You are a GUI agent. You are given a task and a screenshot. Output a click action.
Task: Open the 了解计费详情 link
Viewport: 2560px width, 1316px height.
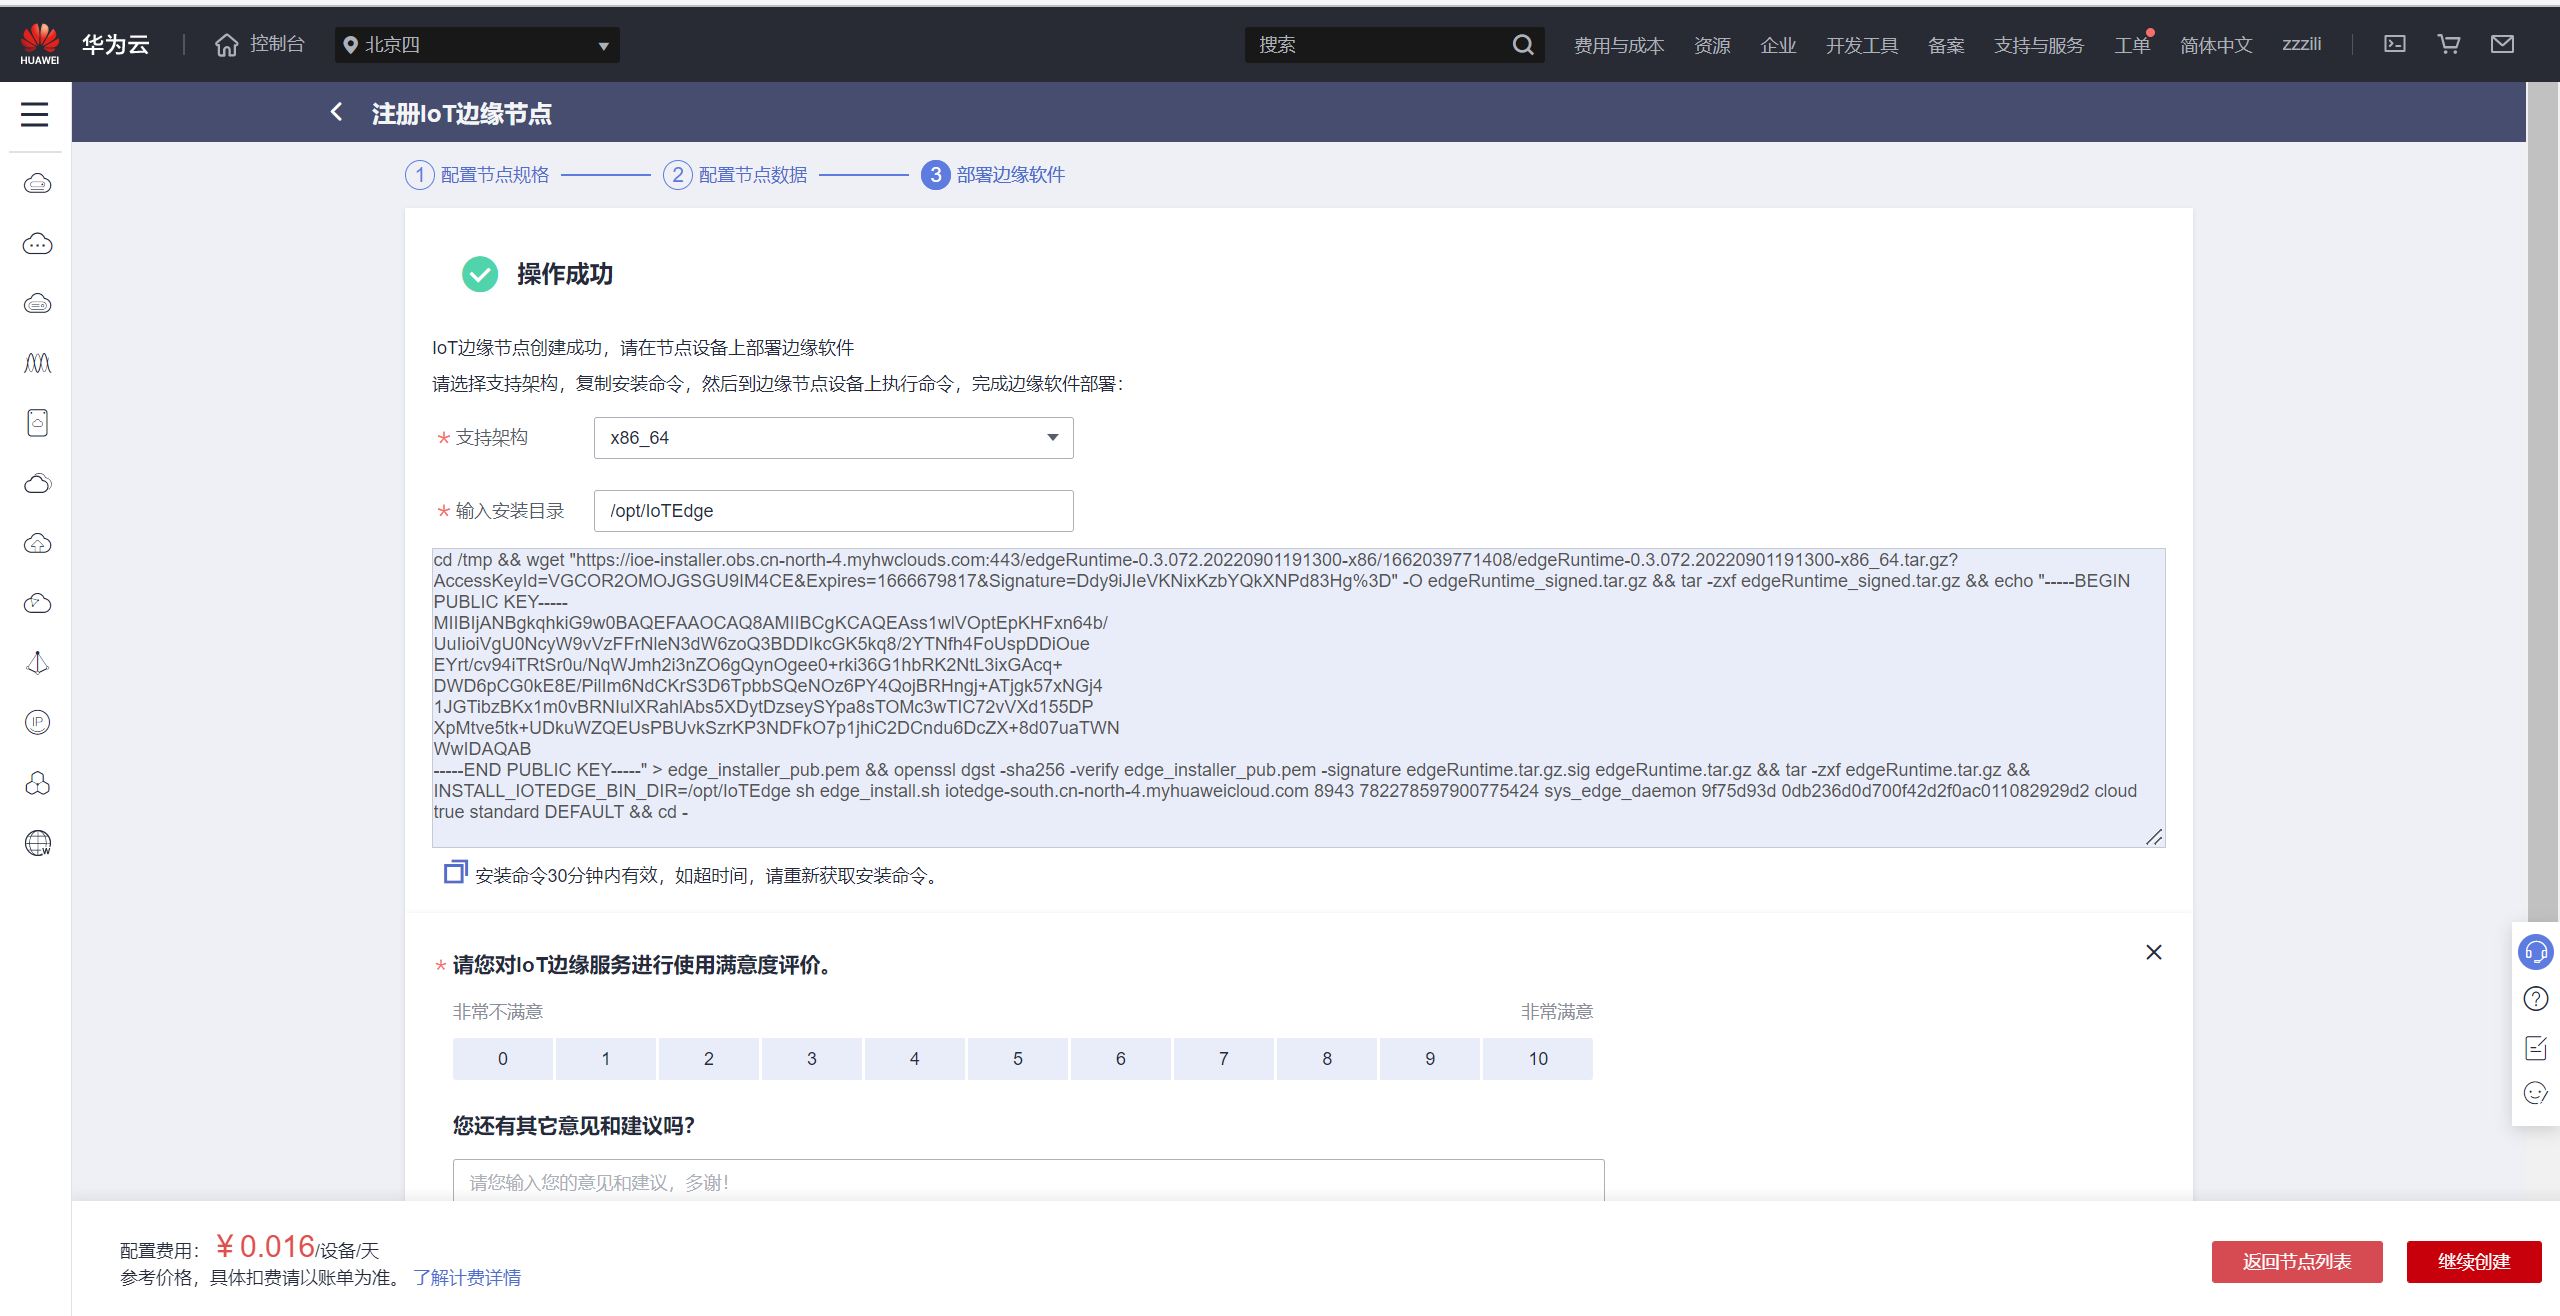[x=467, y=1277]
